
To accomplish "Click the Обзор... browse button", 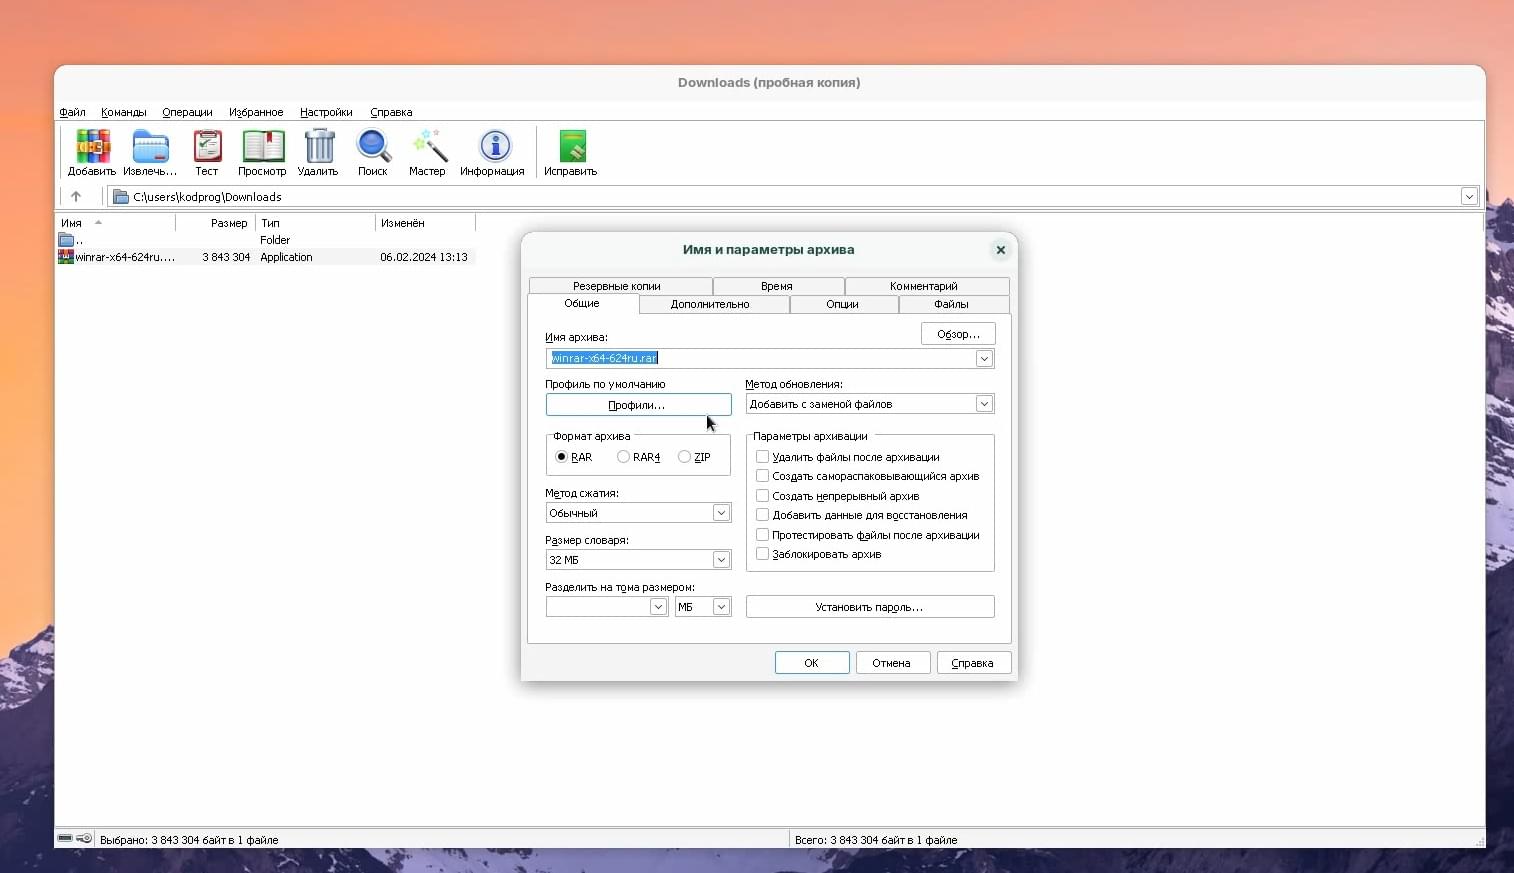I will [958, 334].
